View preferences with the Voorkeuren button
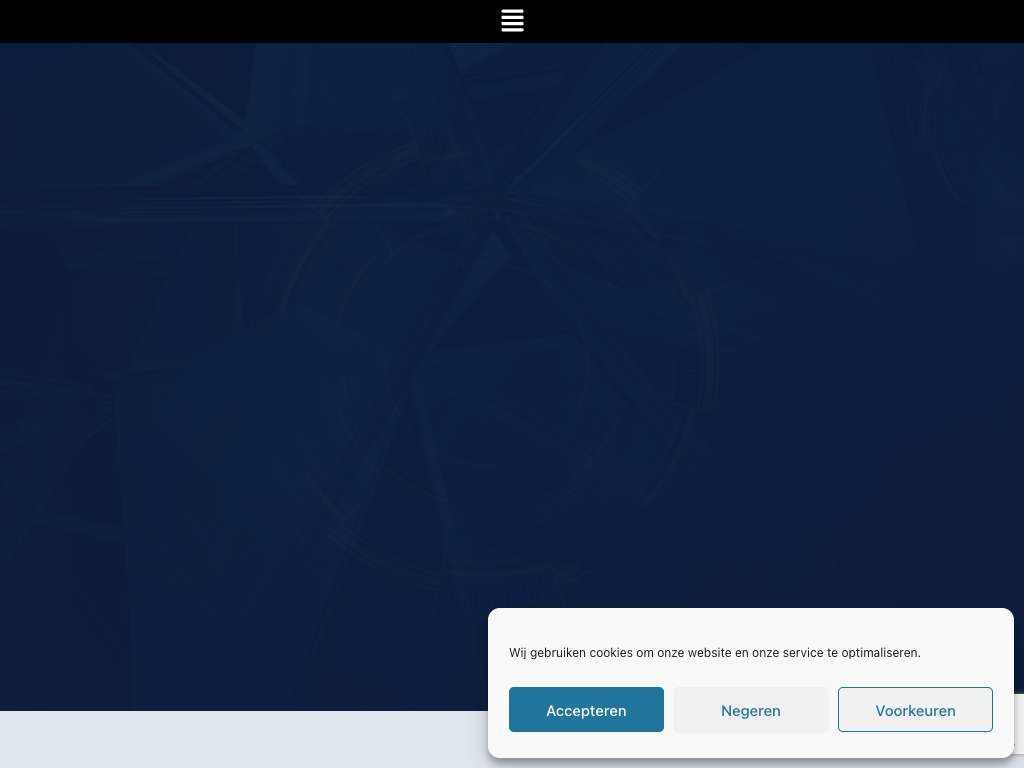This screenshot has width=1024, height=768. pyautogui.click(x=915, y=710)
